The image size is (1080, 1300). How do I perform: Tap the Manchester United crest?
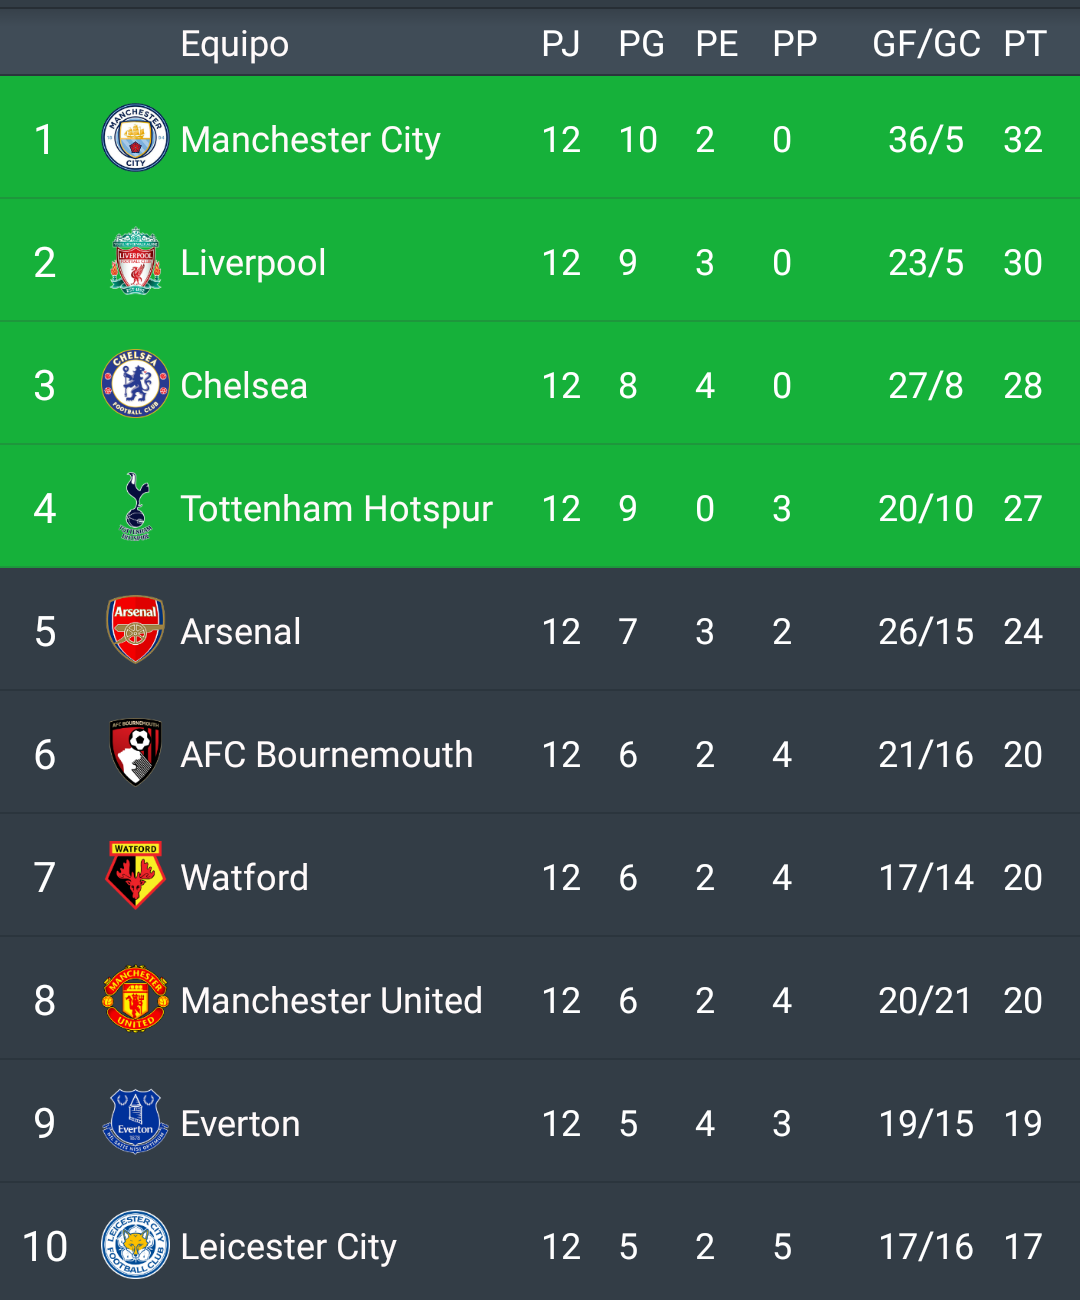point(135,999)
